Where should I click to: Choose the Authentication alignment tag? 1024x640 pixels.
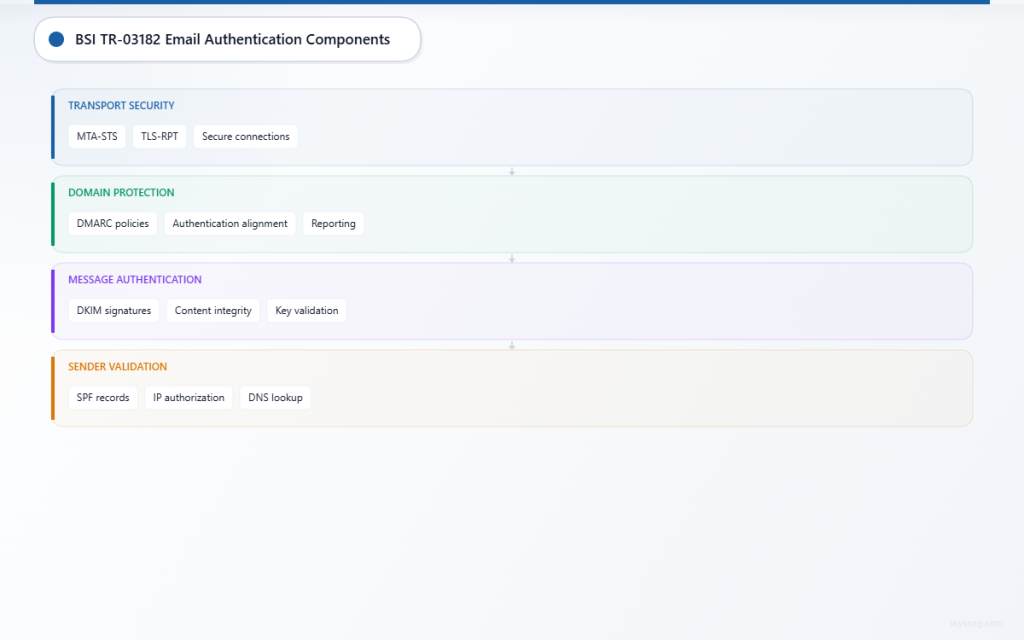(230, 223)
